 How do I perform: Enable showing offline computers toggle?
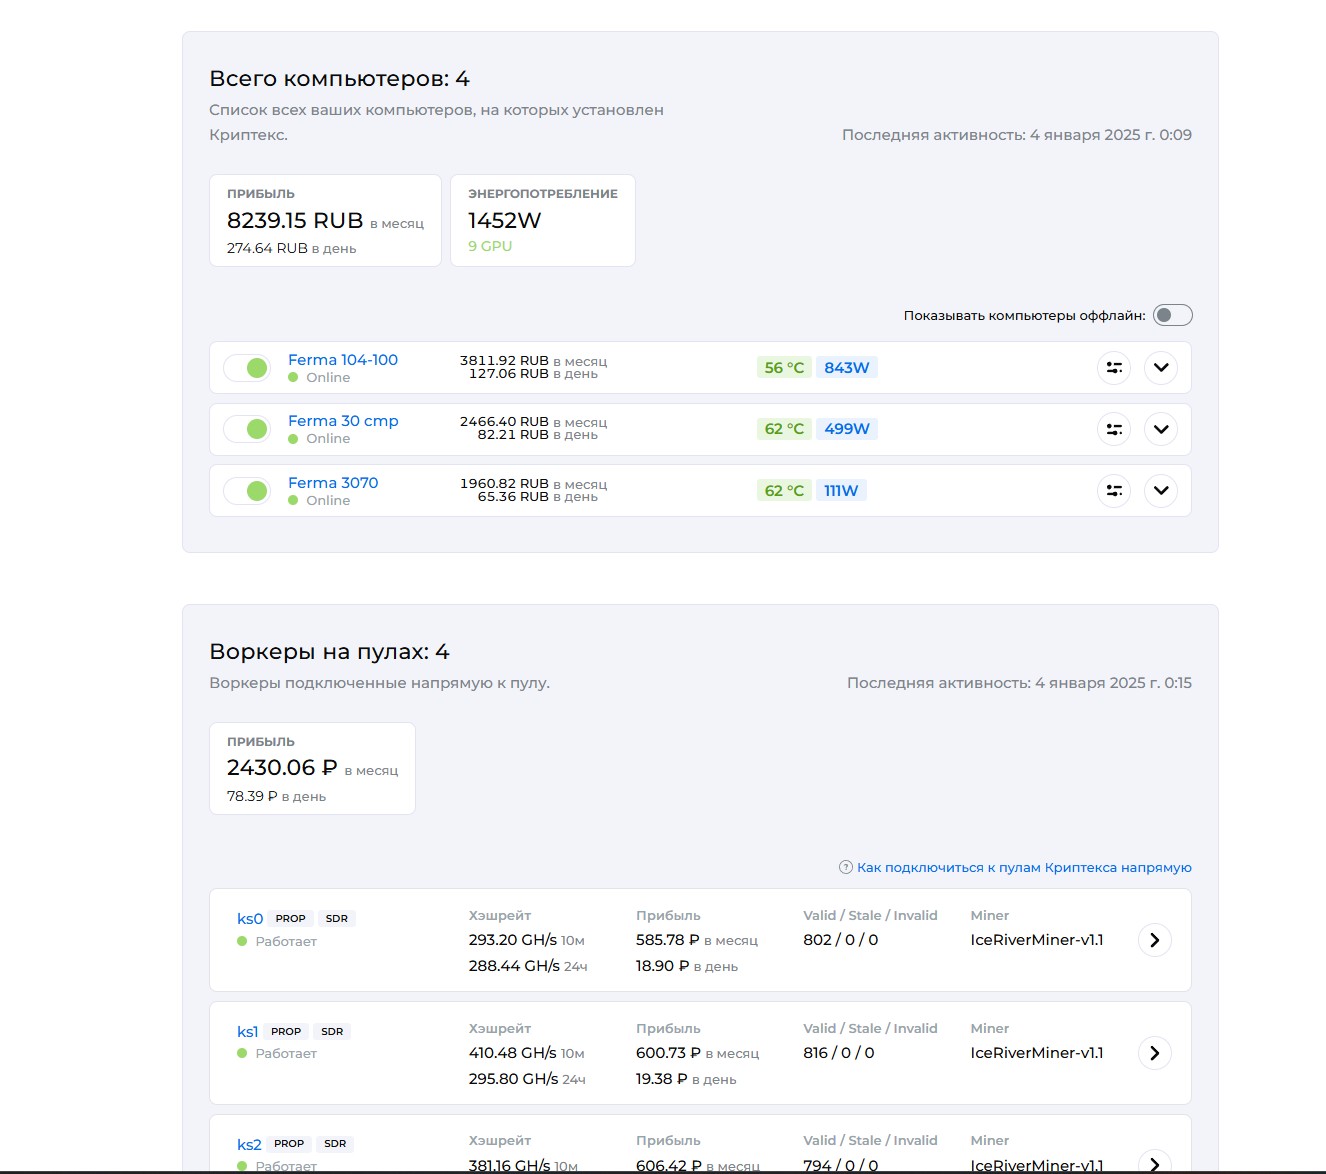coord(1172,315)
